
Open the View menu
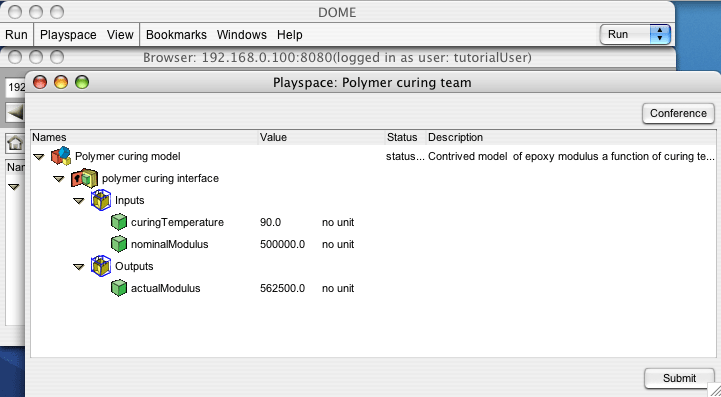point(120,35)
